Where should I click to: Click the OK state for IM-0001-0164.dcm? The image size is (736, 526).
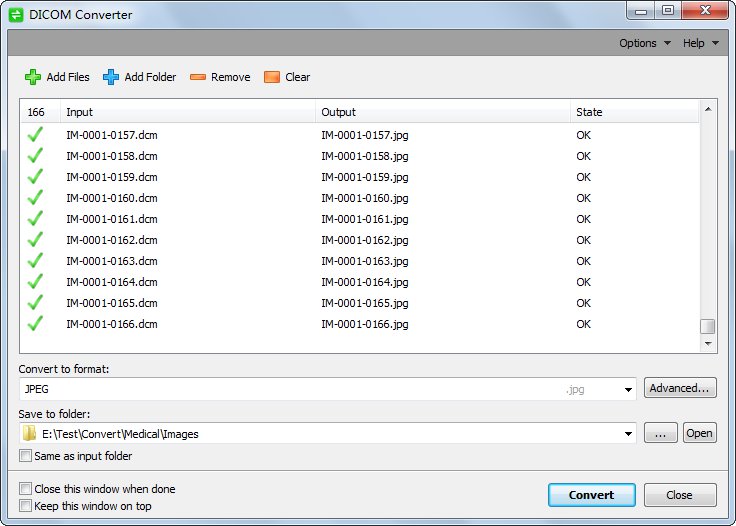click(x=583, y=282)
